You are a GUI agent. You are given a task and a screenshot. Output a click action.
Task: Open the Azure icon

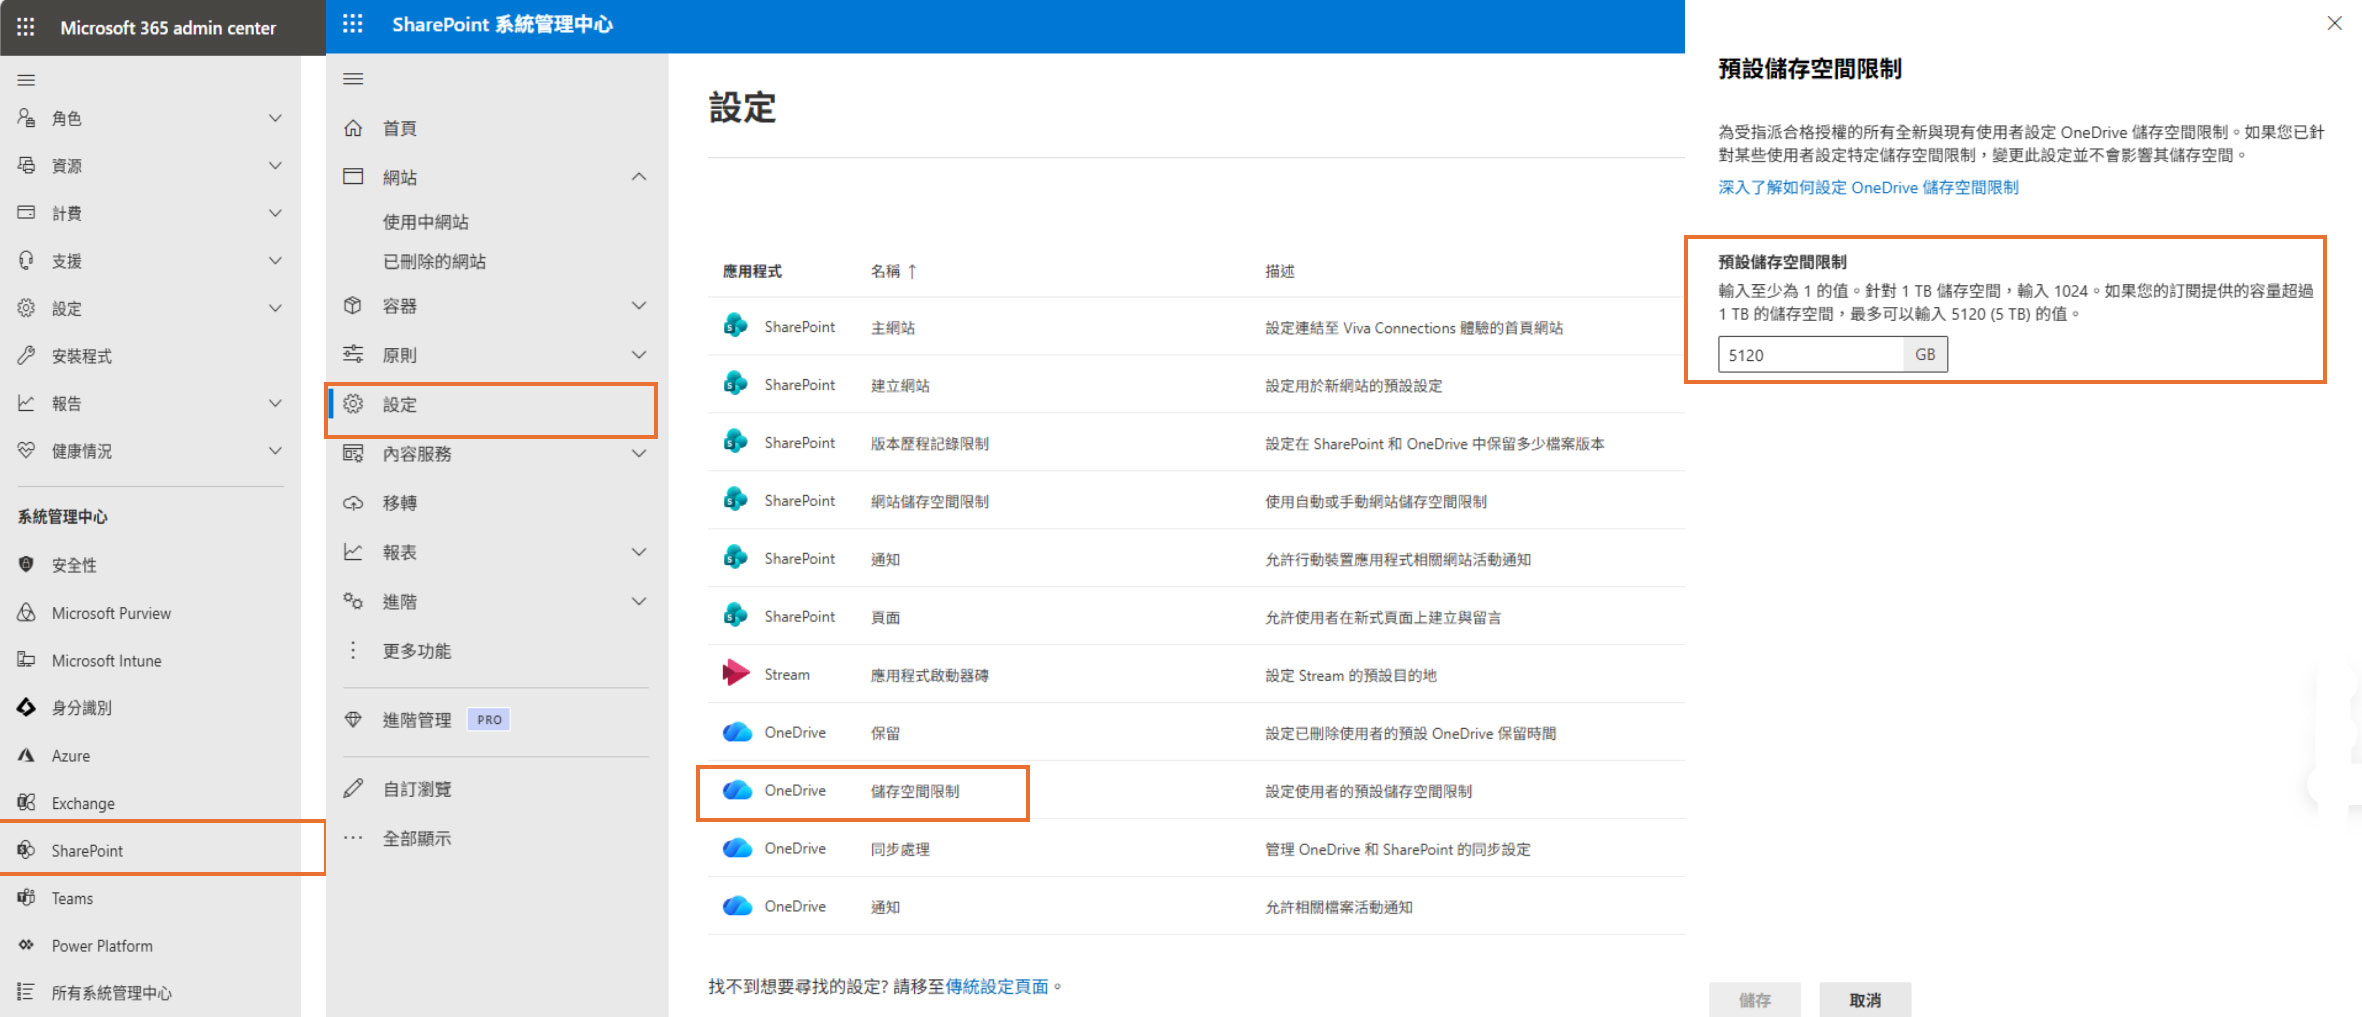[27, 755]
